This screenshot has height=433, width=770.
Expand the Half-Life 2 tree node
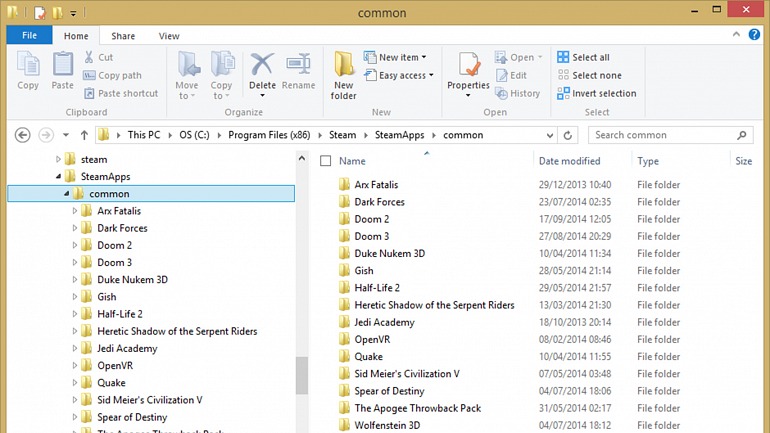(75, 314)
